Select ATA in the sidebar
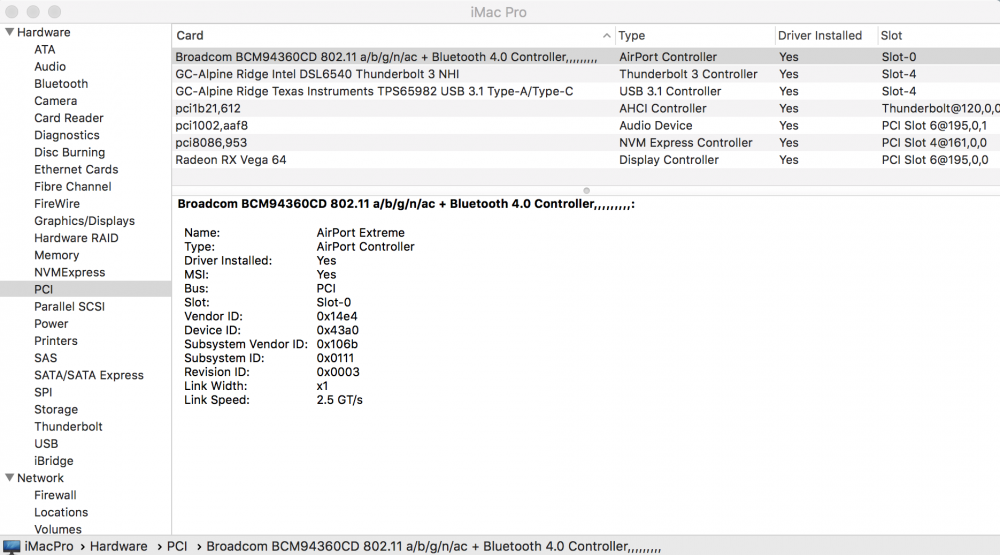Screen dimensions: 1000x555 (x=45, y=49)
